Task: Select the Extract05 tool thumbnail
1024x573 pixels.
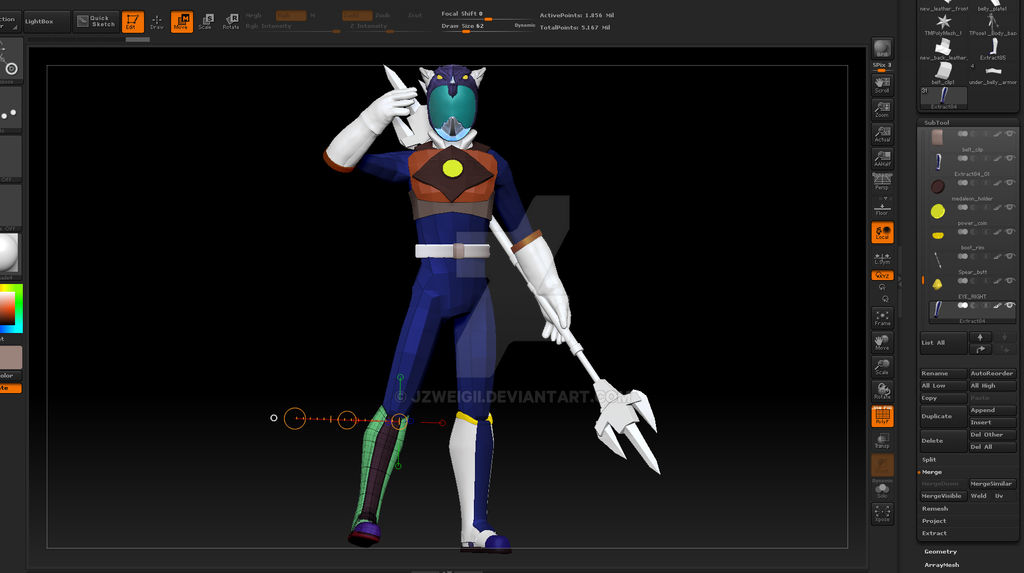Action: point(993,49)
